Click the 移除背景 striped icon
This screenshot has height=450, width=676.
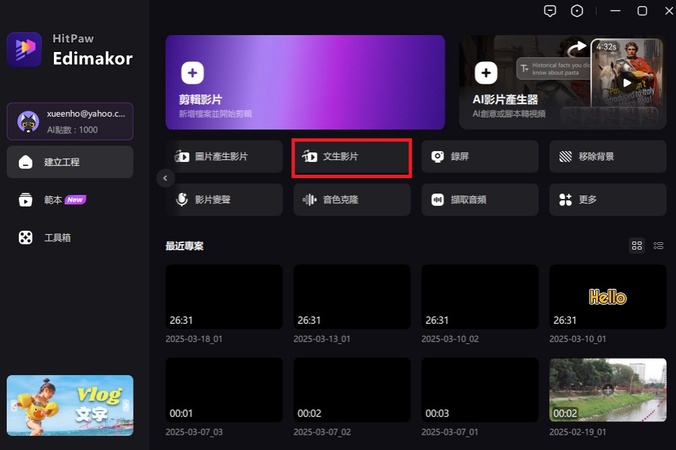point(565,156)
